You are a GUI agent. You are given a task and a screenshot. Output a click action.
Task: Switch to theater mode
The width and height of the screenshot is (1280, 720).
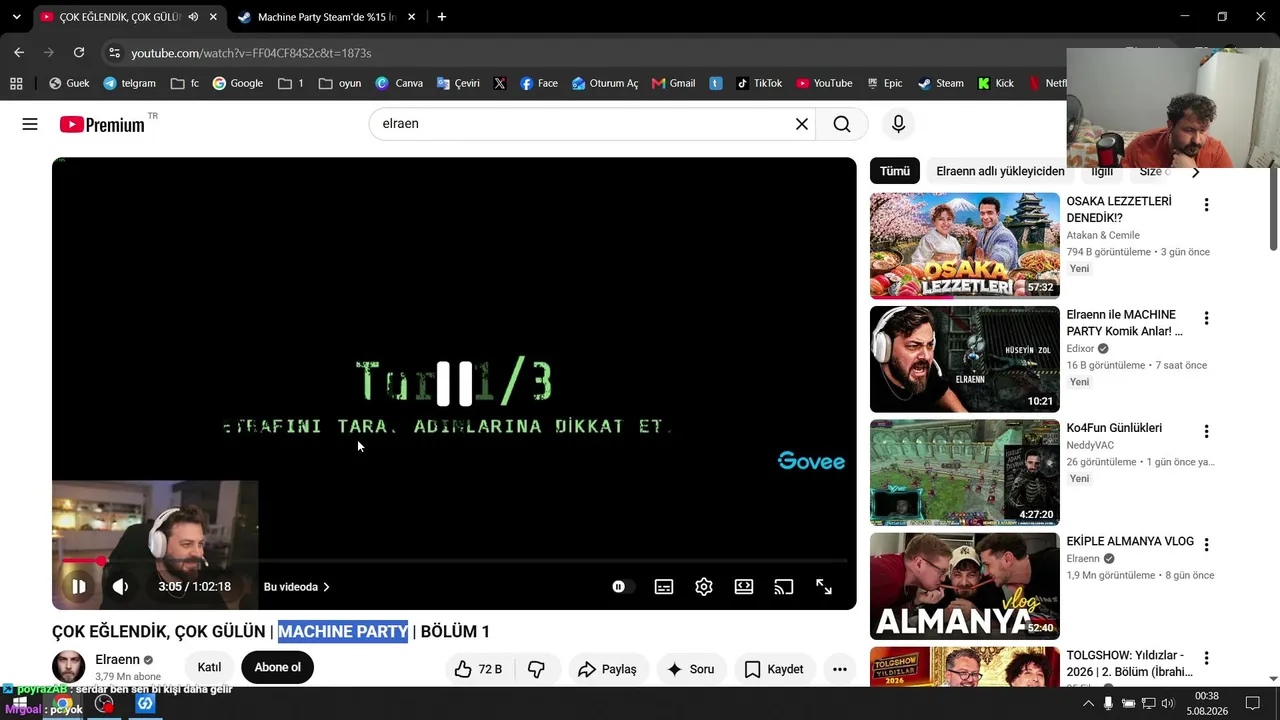[x=744, y=587]
